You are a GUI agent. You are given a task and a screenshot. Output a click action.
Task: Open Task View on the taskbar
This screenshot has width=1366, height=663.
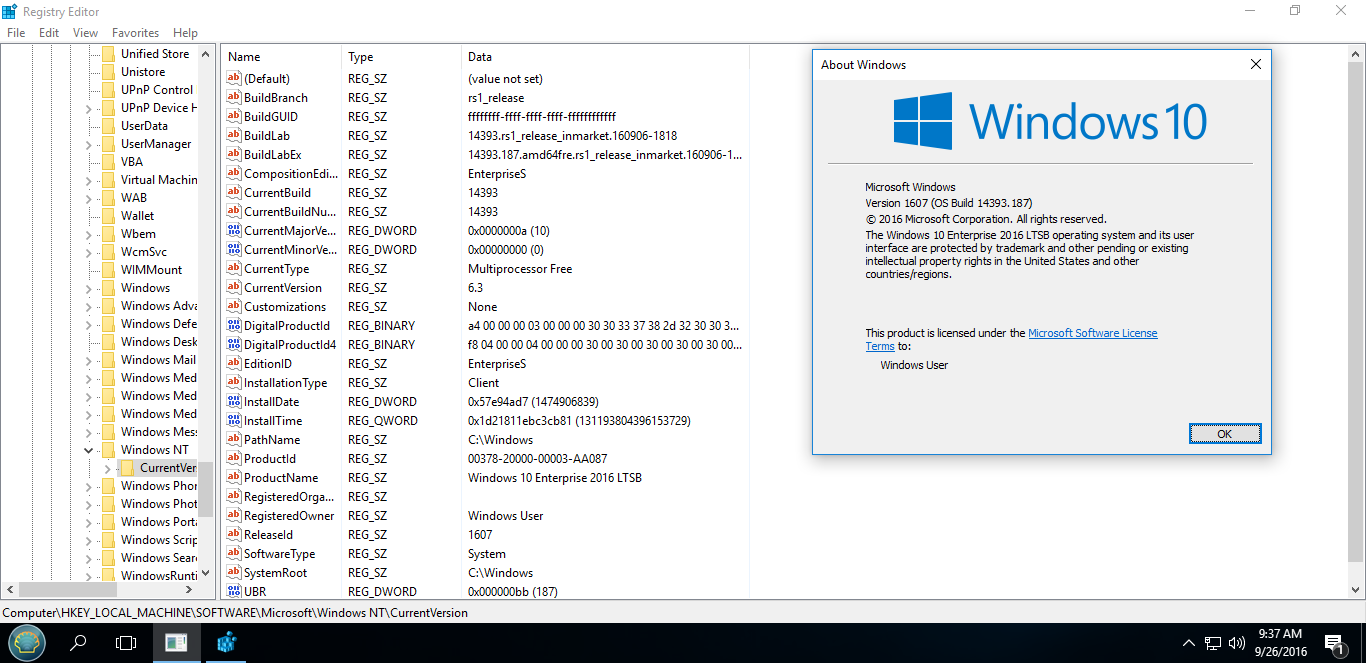126,643
